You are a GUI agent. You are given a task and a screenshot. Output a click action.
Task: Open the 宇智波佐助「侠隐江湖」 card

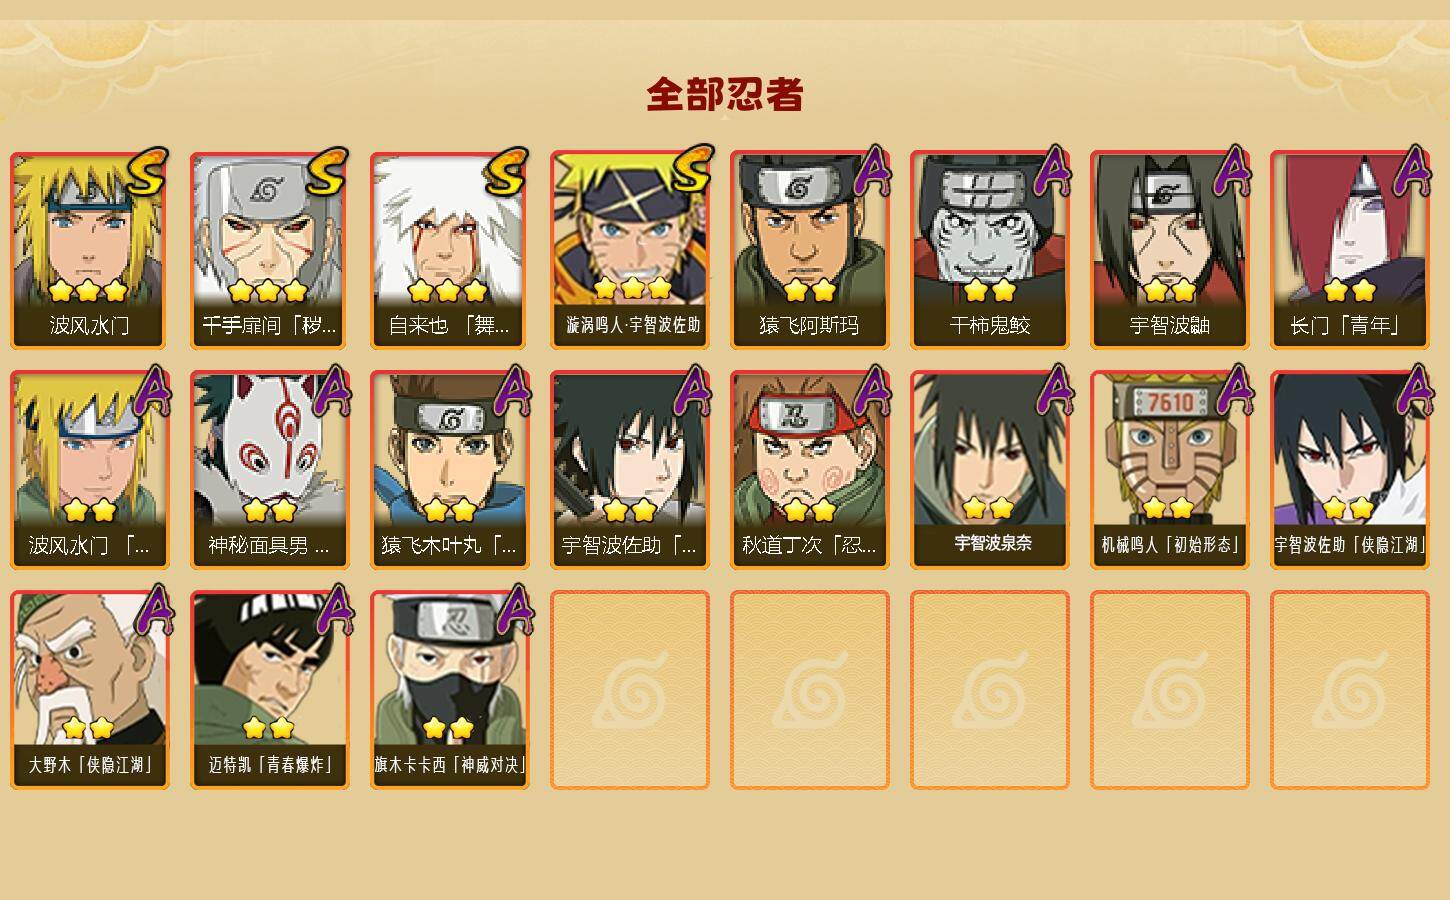1349,470
